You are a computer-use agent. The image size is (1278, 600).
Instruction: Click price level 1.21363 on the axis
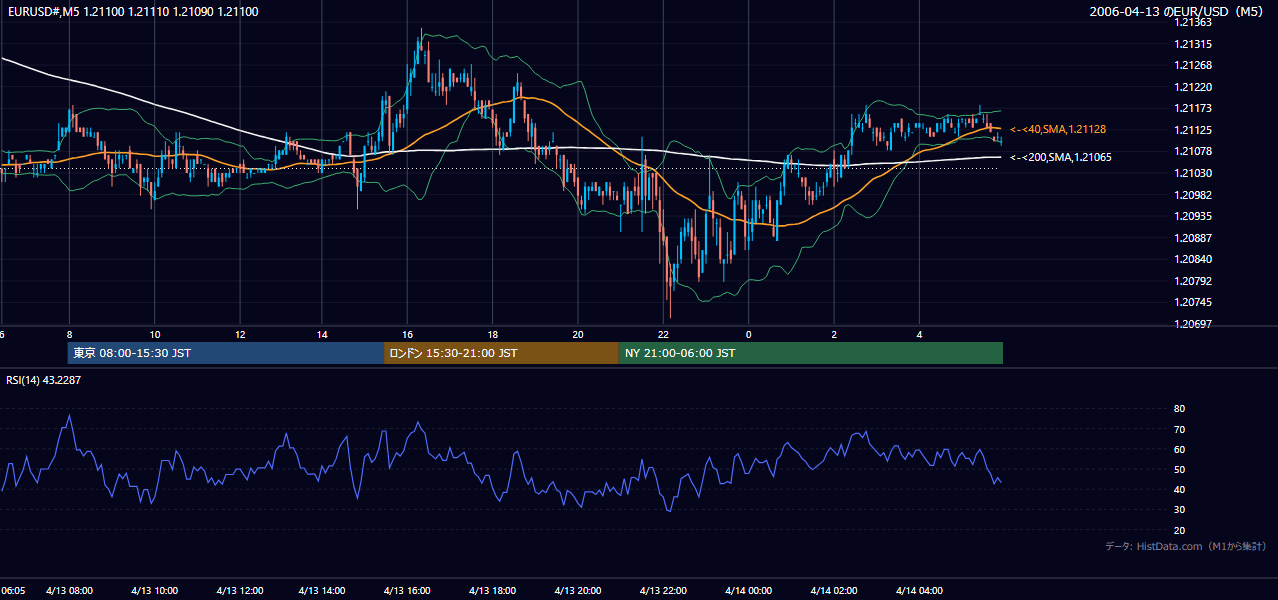coord(1194,22)
